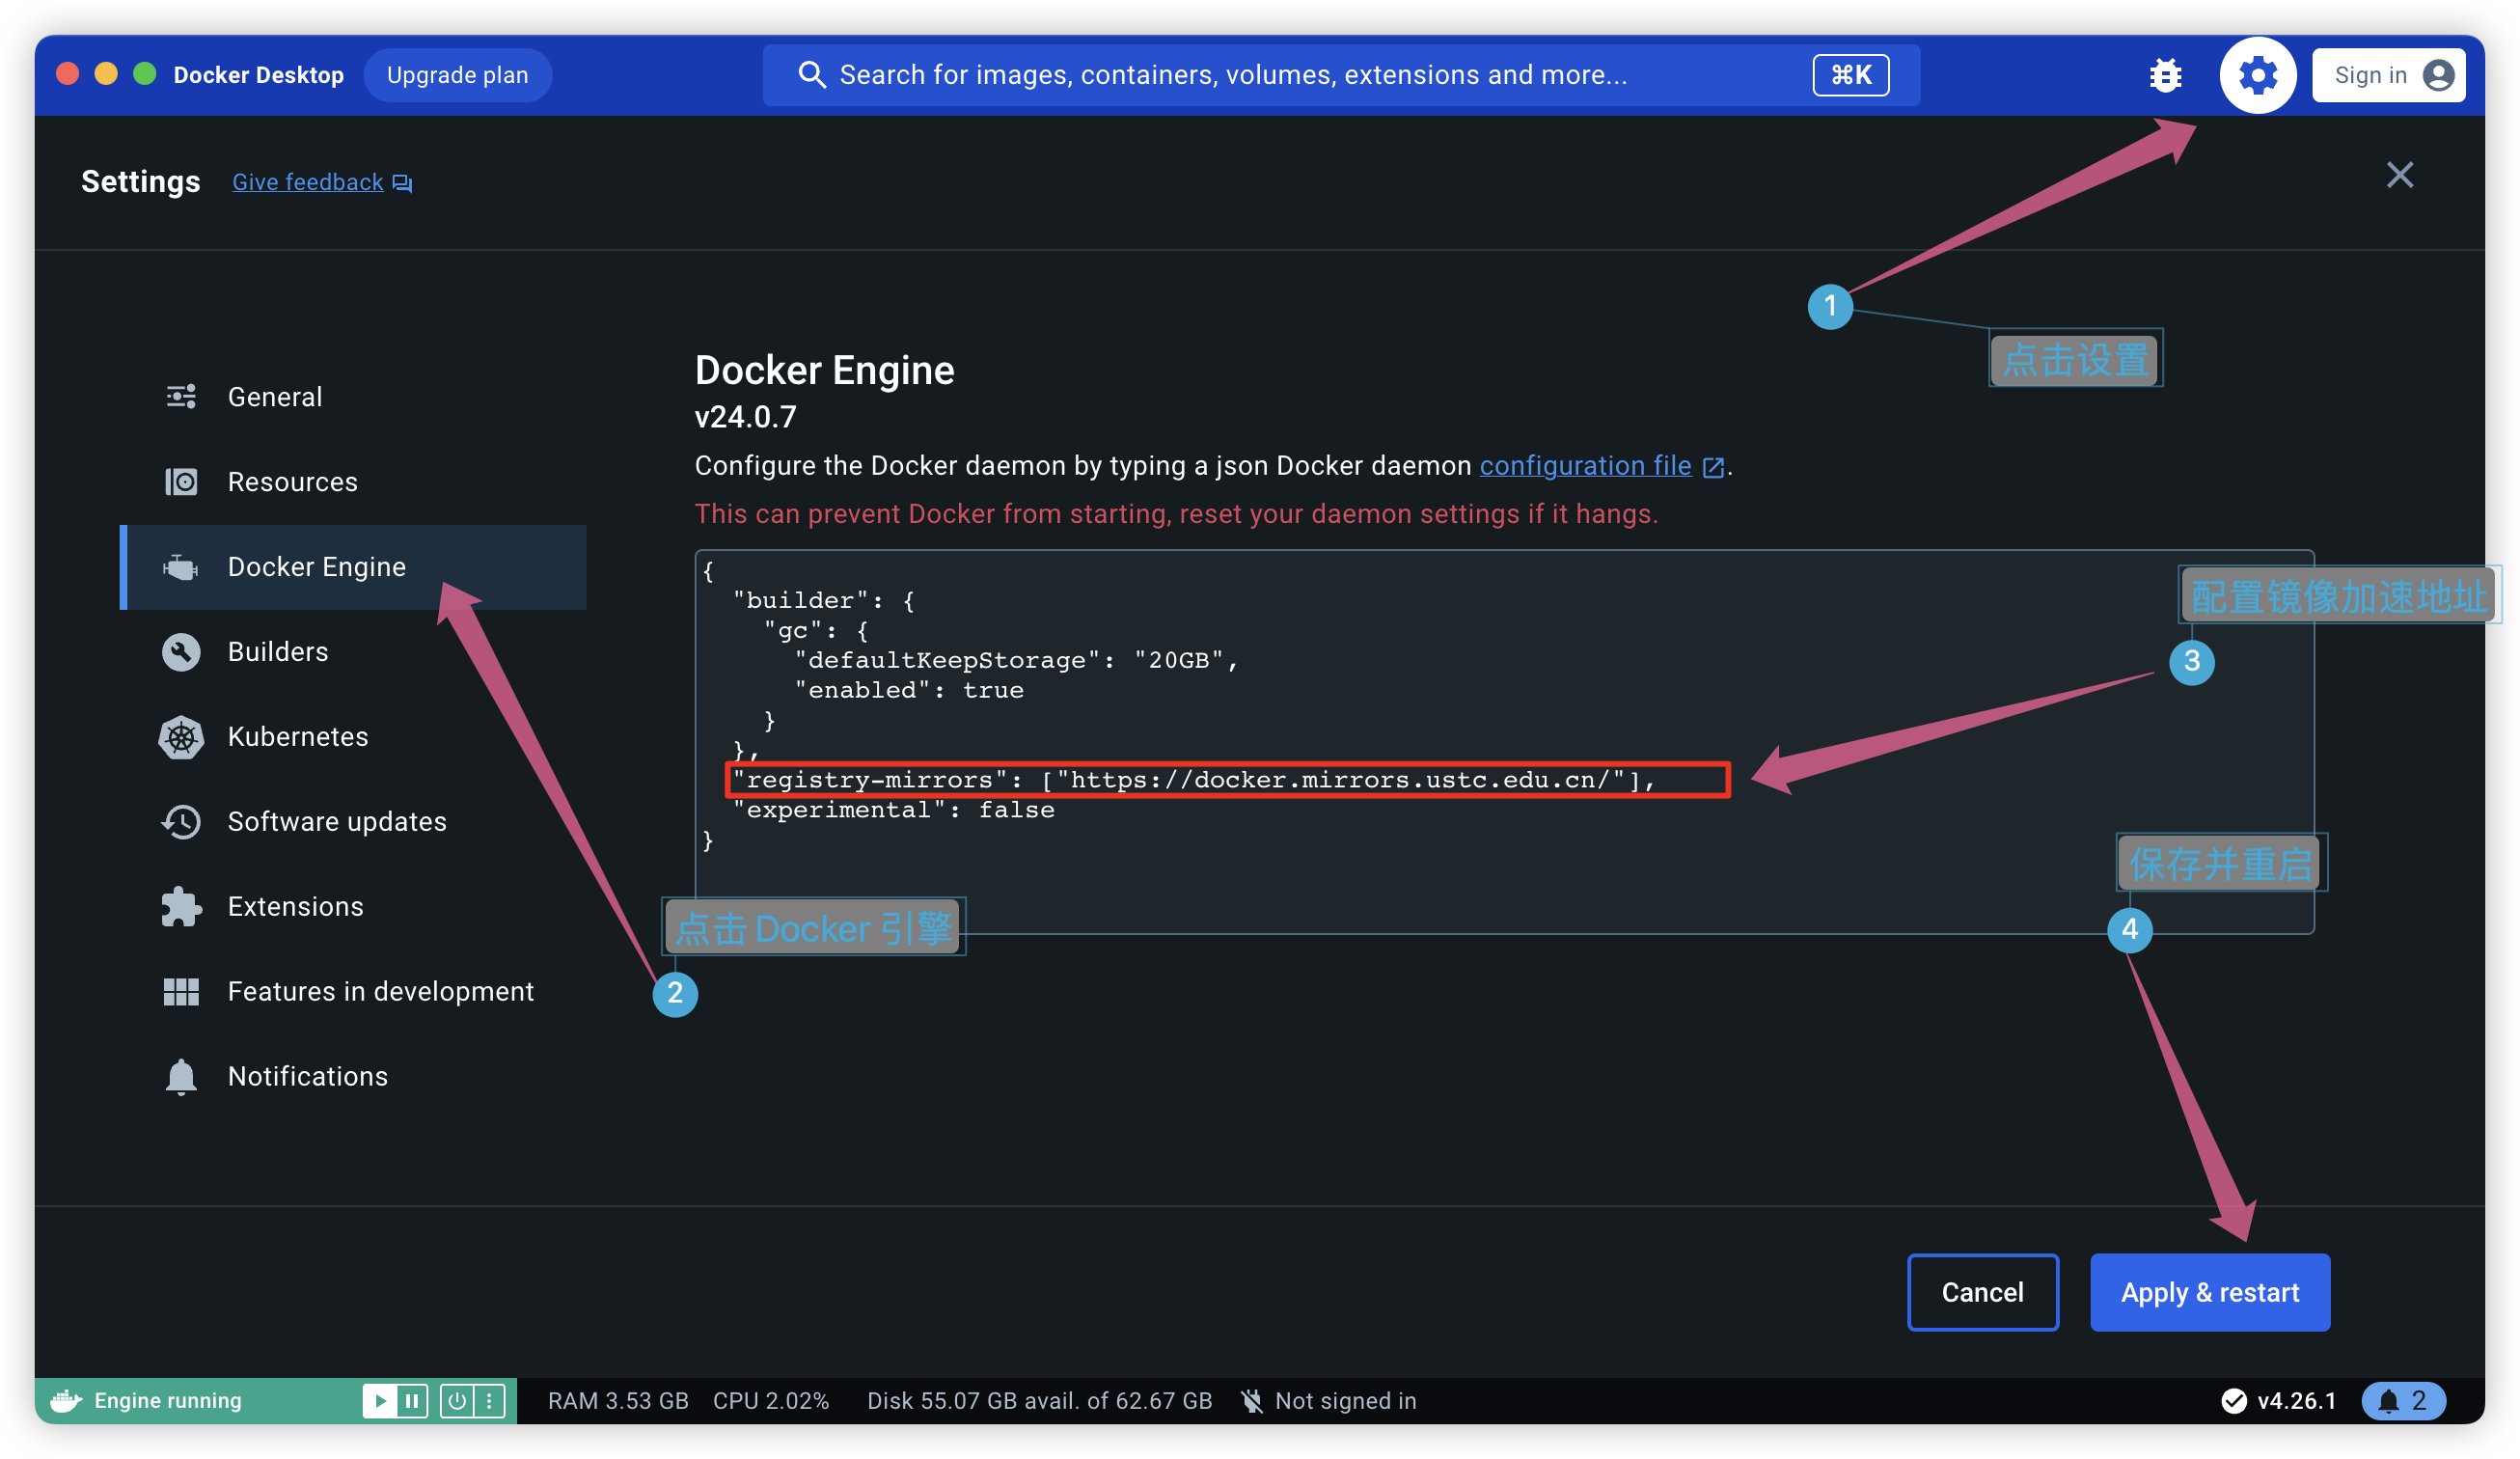The image size is (2520, 1459).
Task: Click the external link icon after configuration file
Action: 1713,467
